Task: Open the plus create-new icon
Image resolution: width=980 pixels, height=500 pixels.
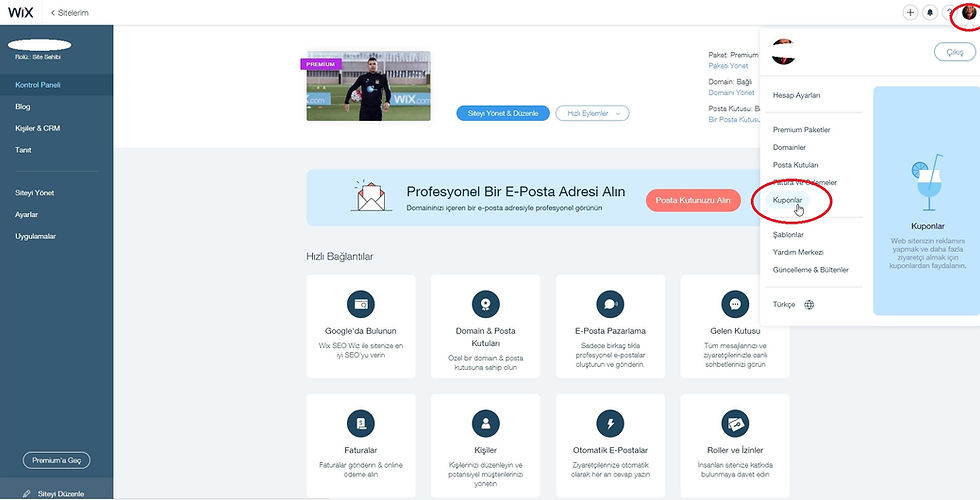Action: pyautogui.click(x=910, y=12)
